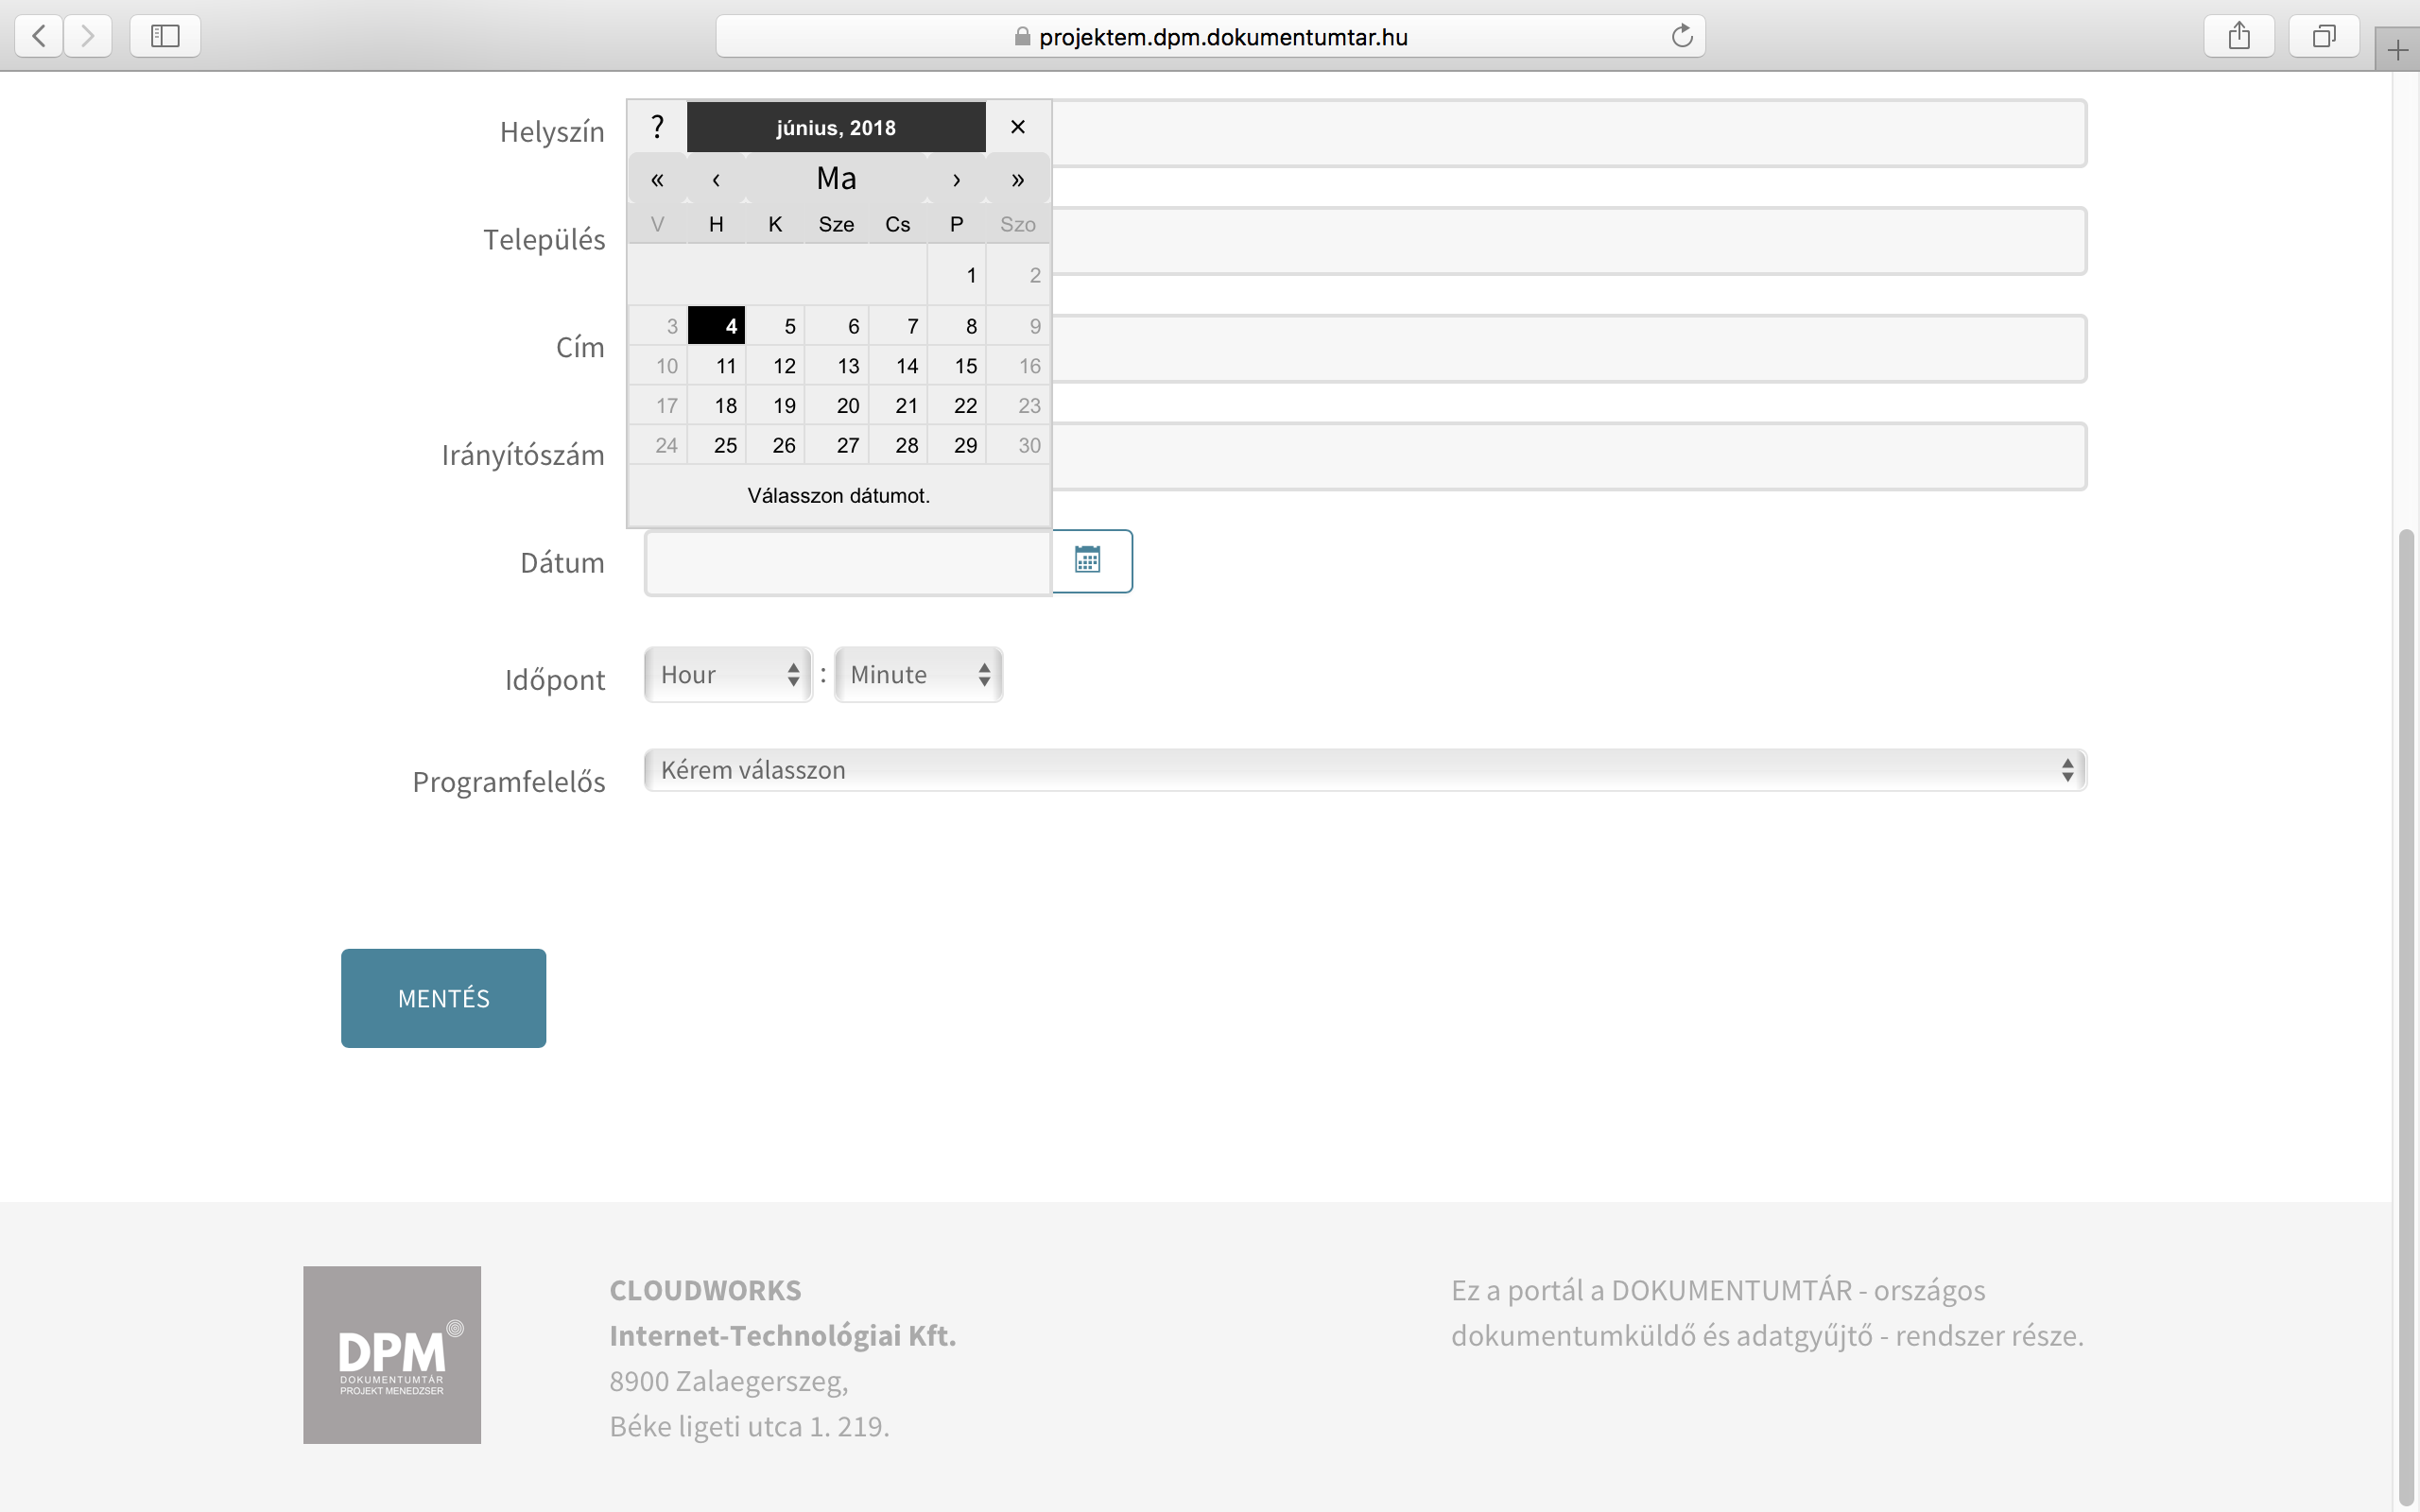Reload the page in Safari
2420x1512 pixels.
1681,37
